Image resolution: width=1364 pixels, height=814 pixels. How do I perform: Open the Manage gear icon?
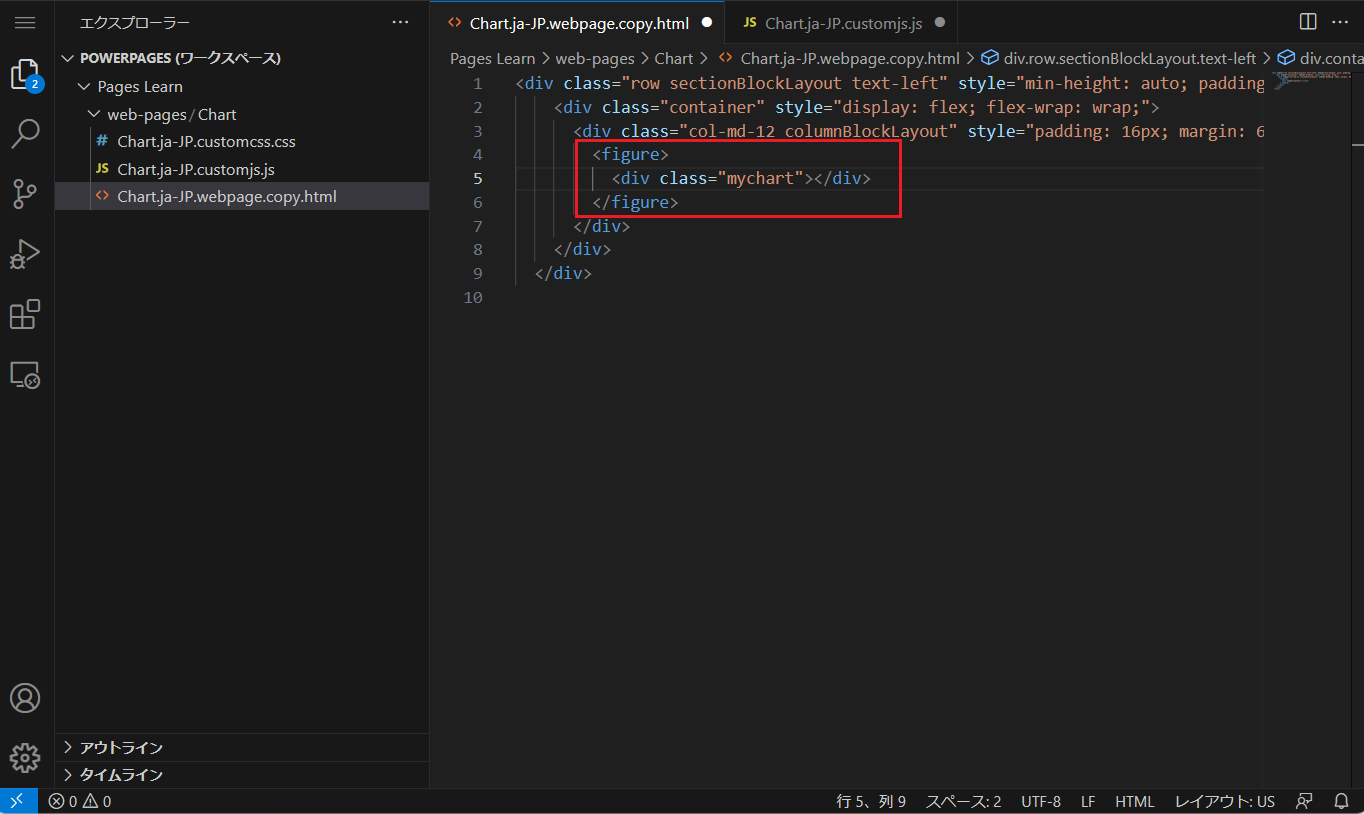tap(25, 757)
